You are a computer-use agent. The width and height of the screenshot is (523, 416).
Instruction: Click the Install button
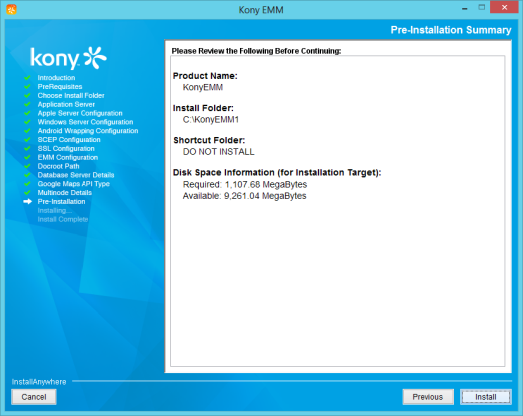point(486,397)
